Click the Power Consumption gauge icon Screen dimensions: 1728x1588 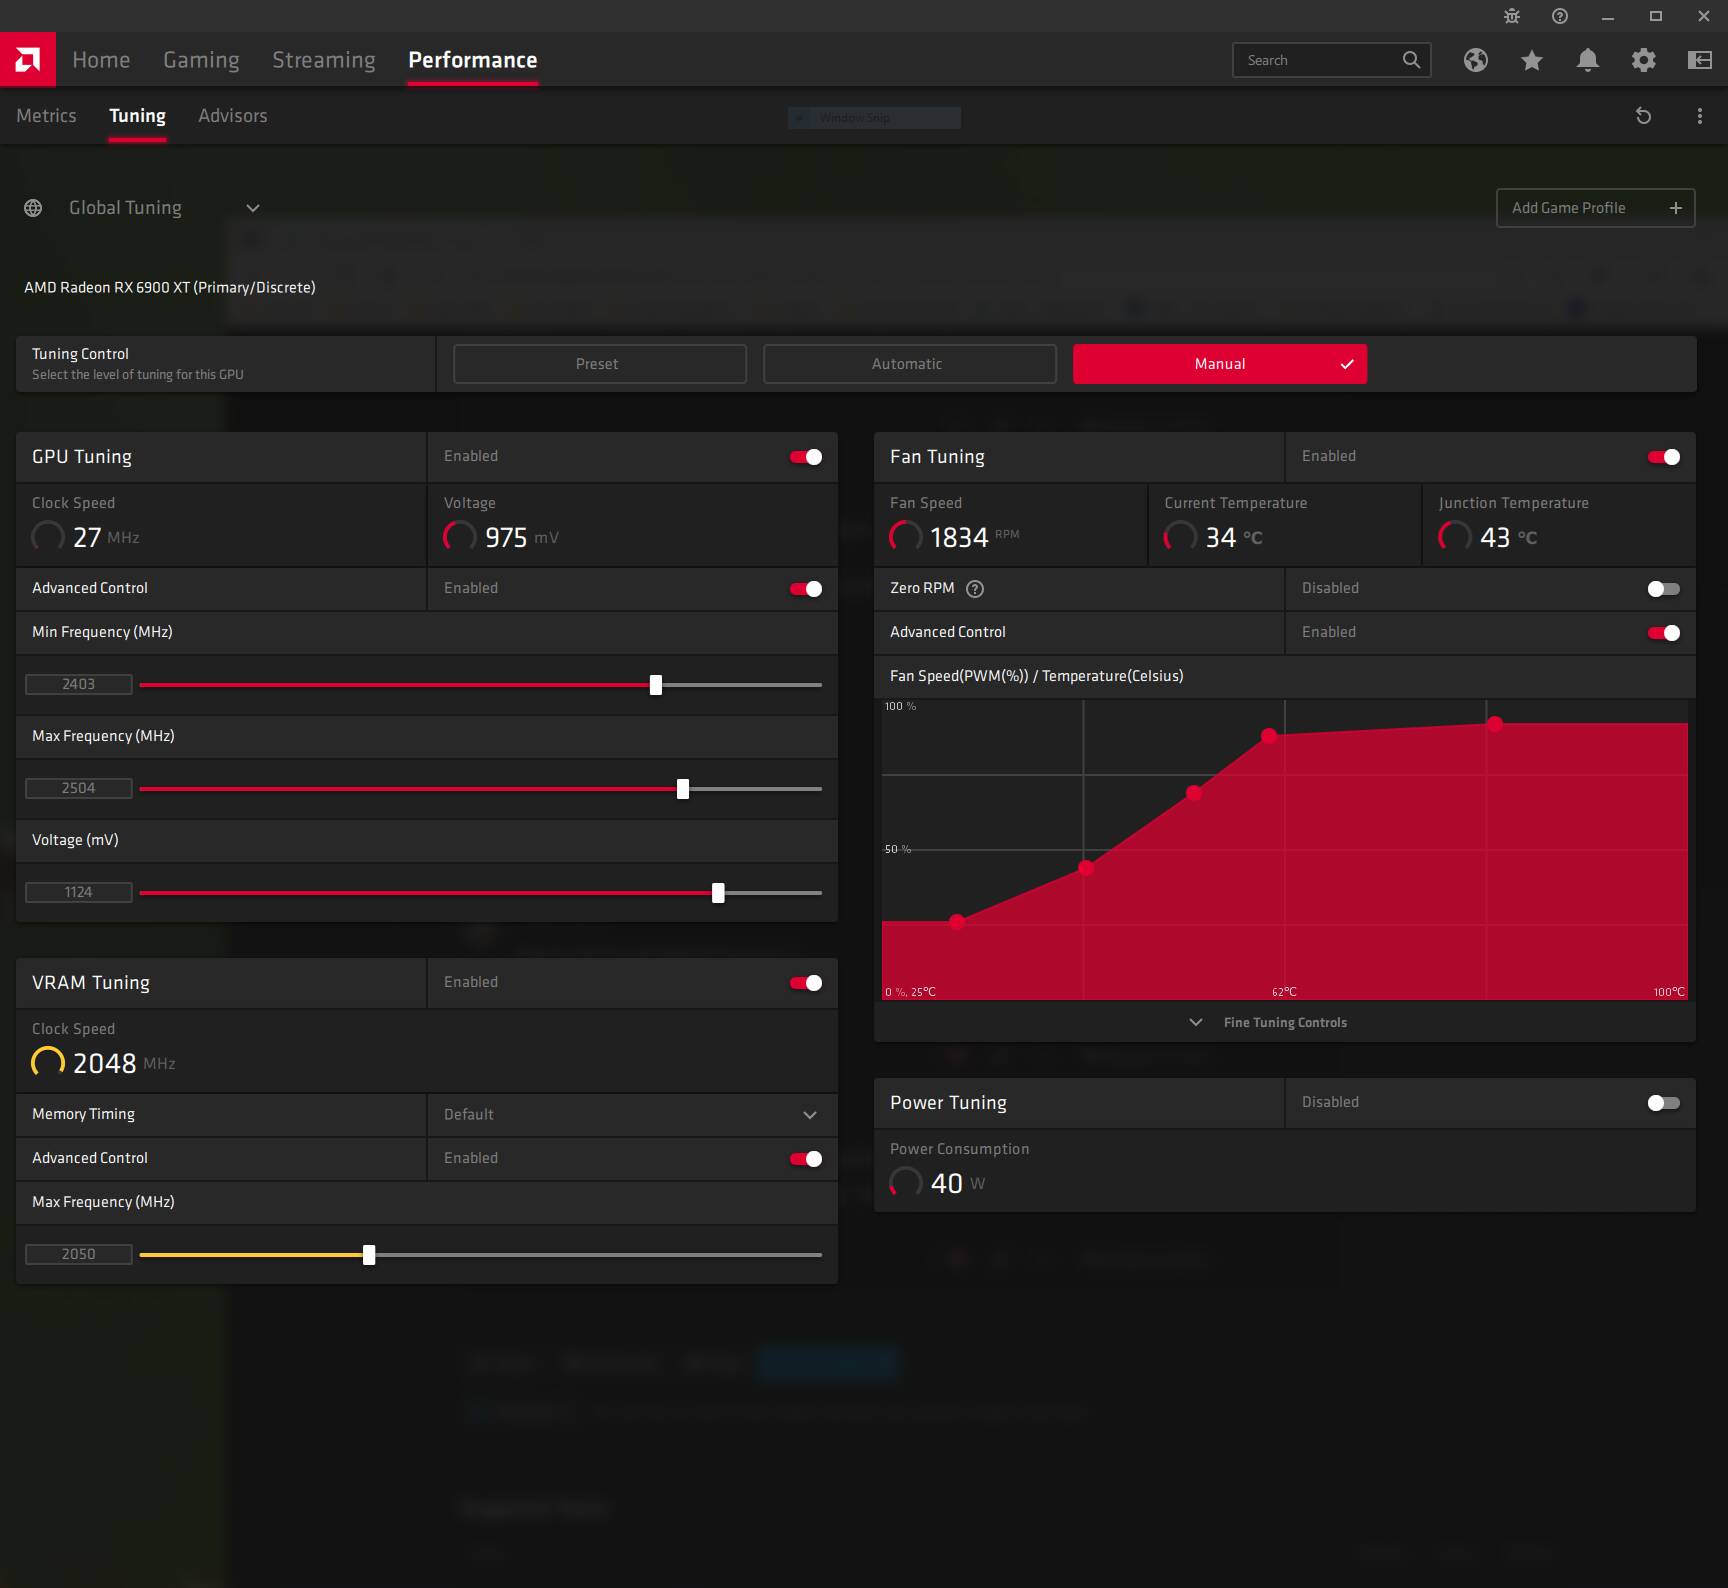pos(905,1182)
